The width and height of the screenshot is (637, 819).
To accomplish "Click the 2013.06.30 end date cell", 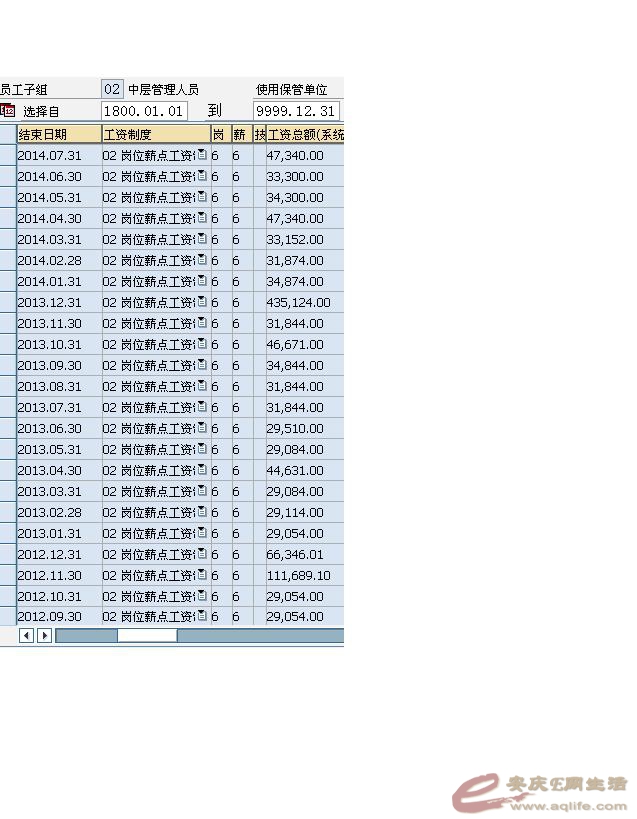I will (59, 428).
